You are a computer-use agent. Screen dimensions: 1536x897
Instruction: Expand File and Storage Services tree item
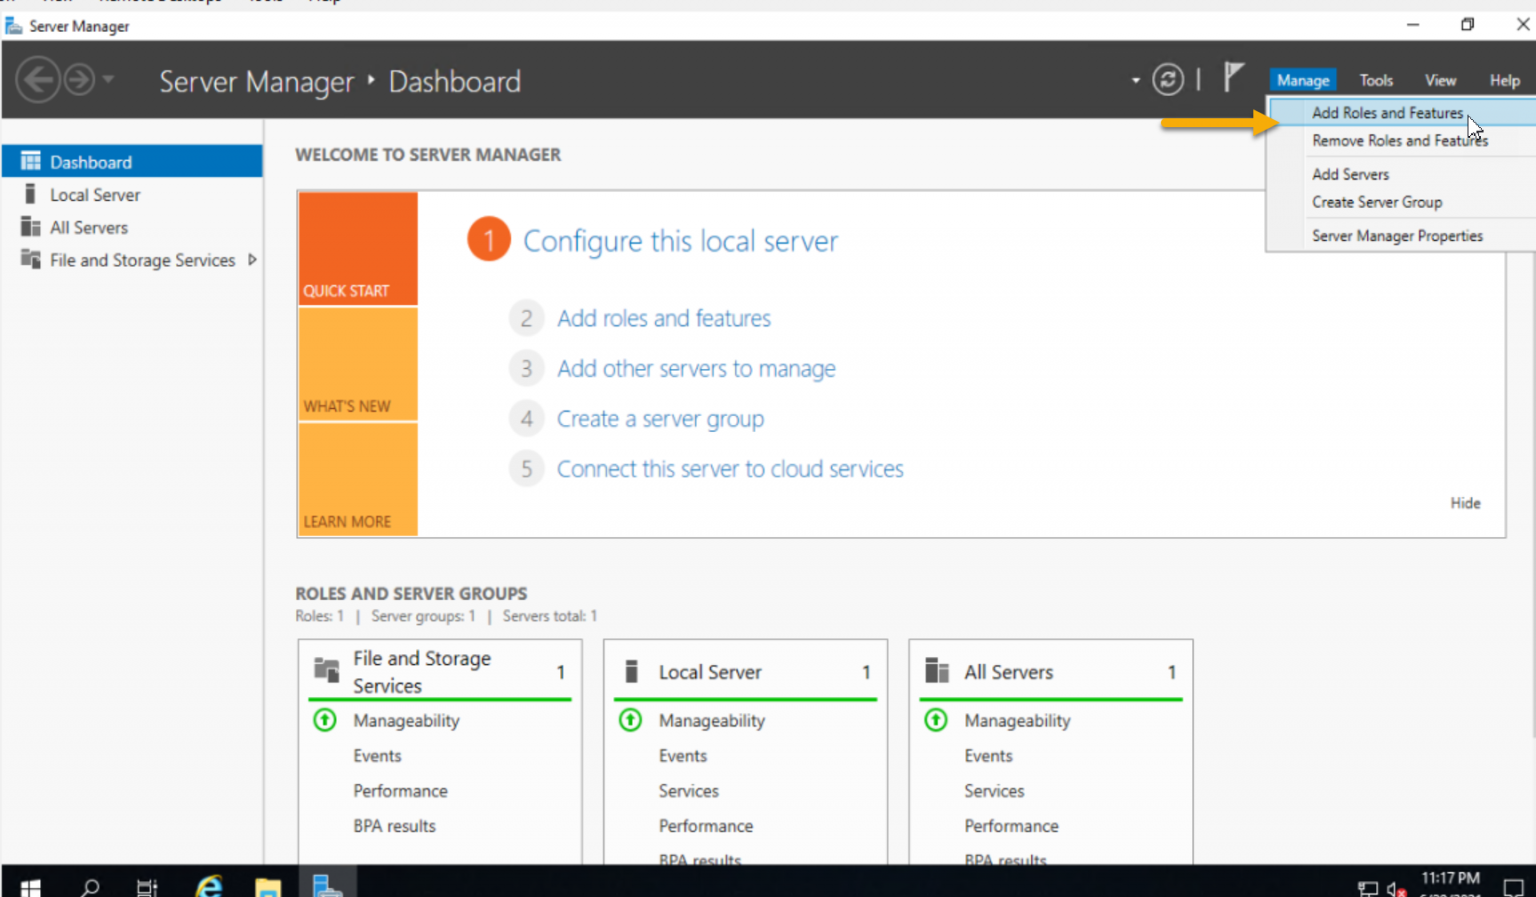[x=253, y=259]
